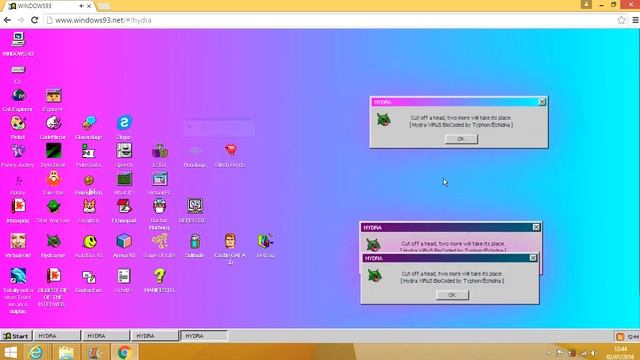
Task: Launch the Virtual Girl face icon
Action: click(x=18, y=241)
